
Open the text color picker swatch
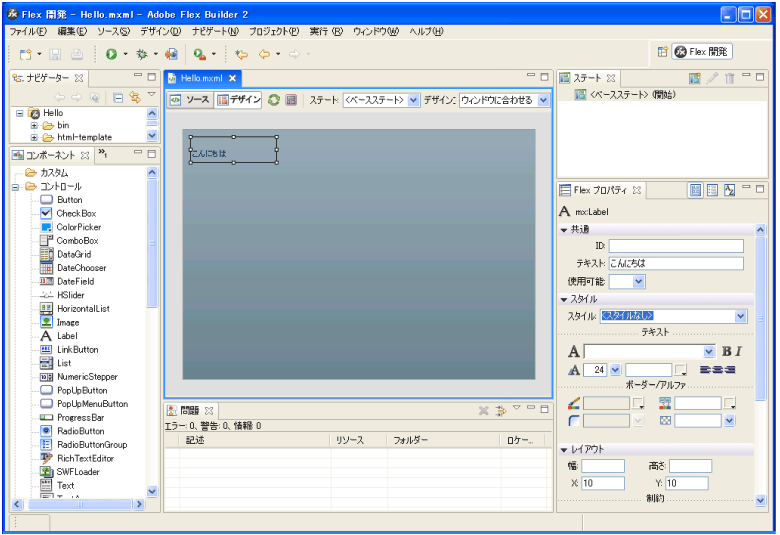tap(681, 370)
